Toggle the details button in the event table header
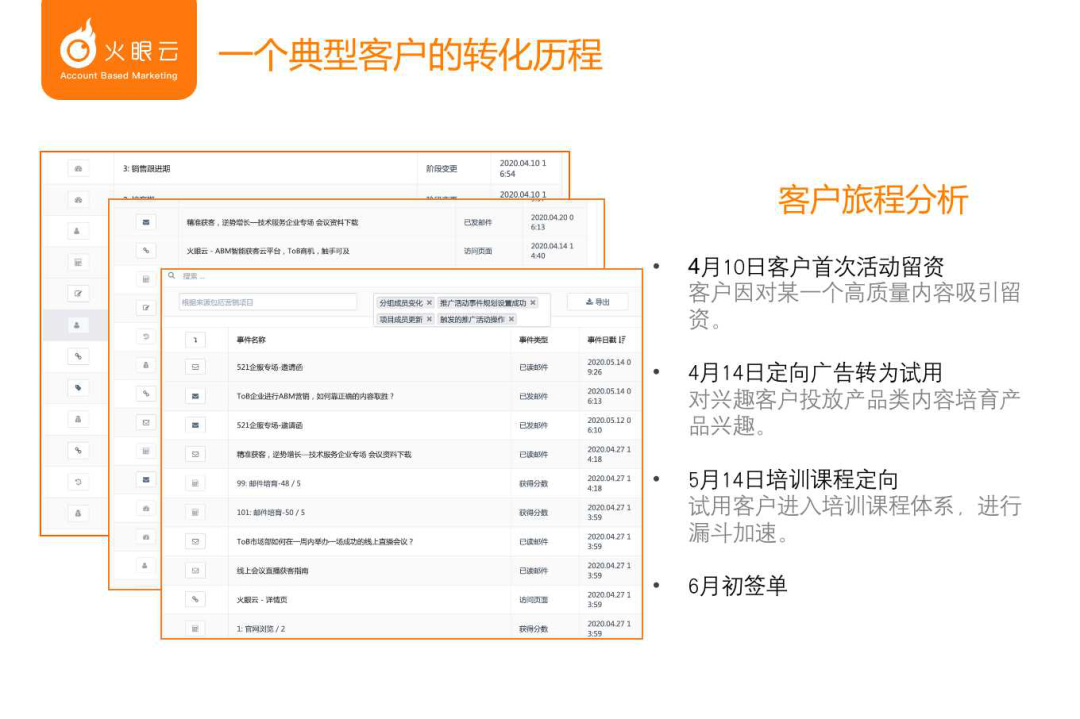 (x=196, y=340)
